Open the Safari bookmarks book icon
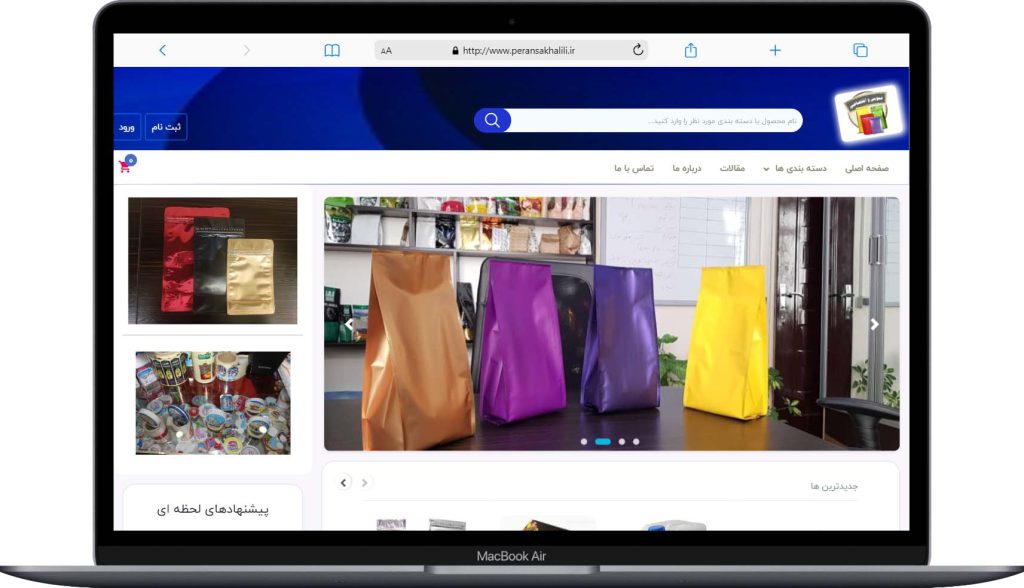 click(332, 50)
